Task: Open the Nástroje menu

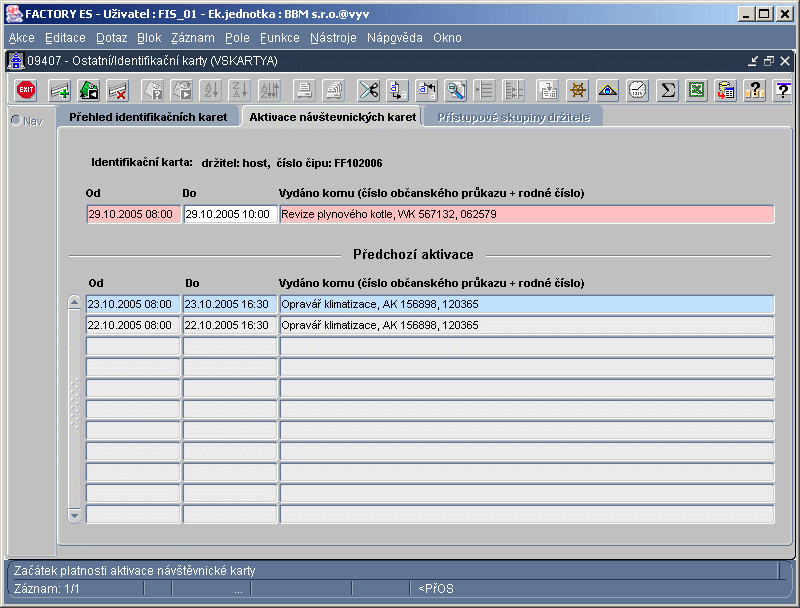Action: (333, 38)
